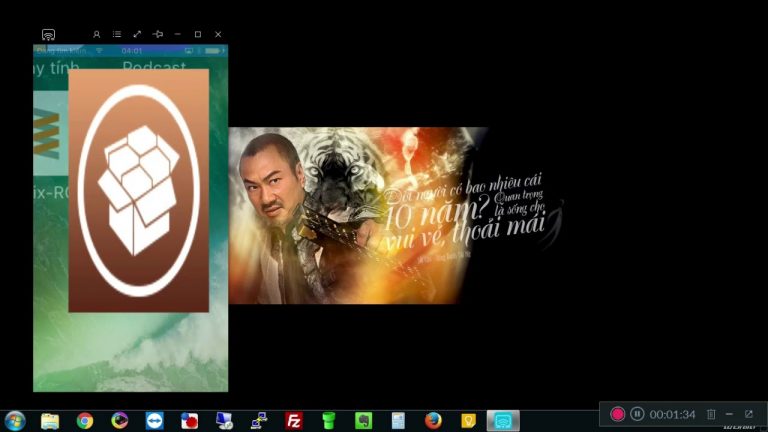
Task: Open File Explorer from the taskbar
Action: pyautogui.click(x=50, y=421)
